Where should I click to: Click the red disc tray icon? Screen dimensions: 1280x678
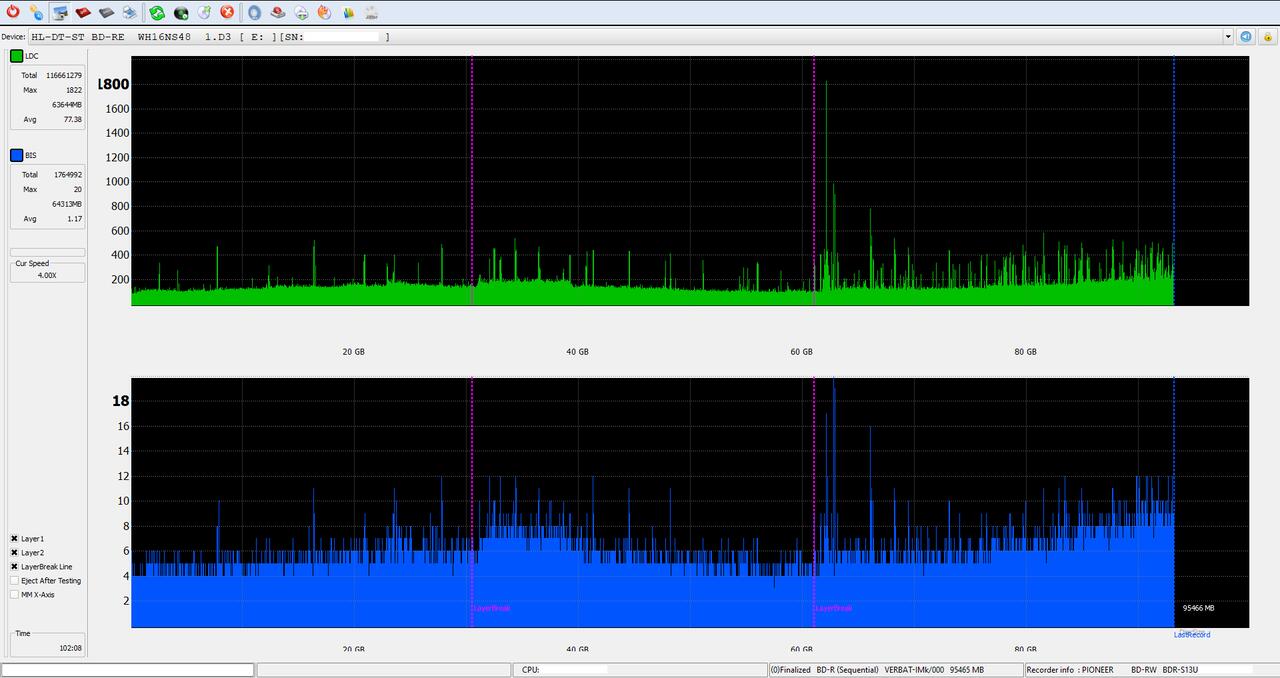(x=278, y=12)
